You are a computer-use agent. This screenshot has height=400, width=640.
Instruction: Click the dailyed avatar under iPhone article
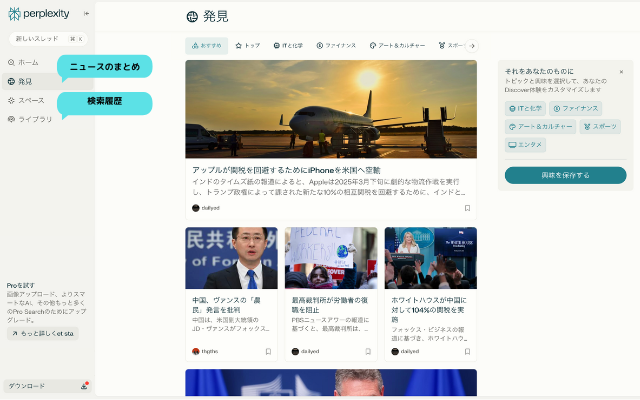[196, 208]
